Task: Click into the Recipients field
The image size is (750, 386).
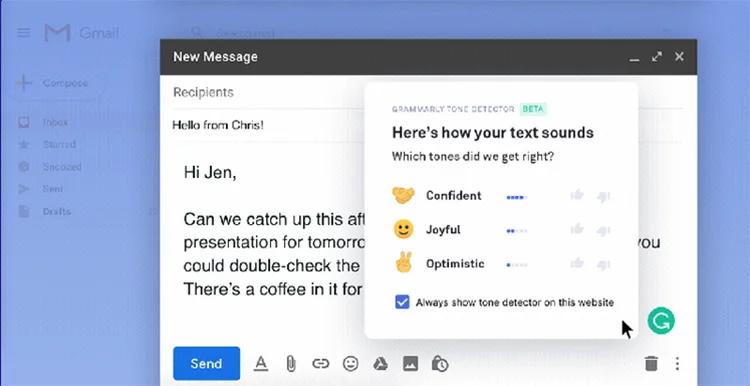Action: tap(268, 92)
